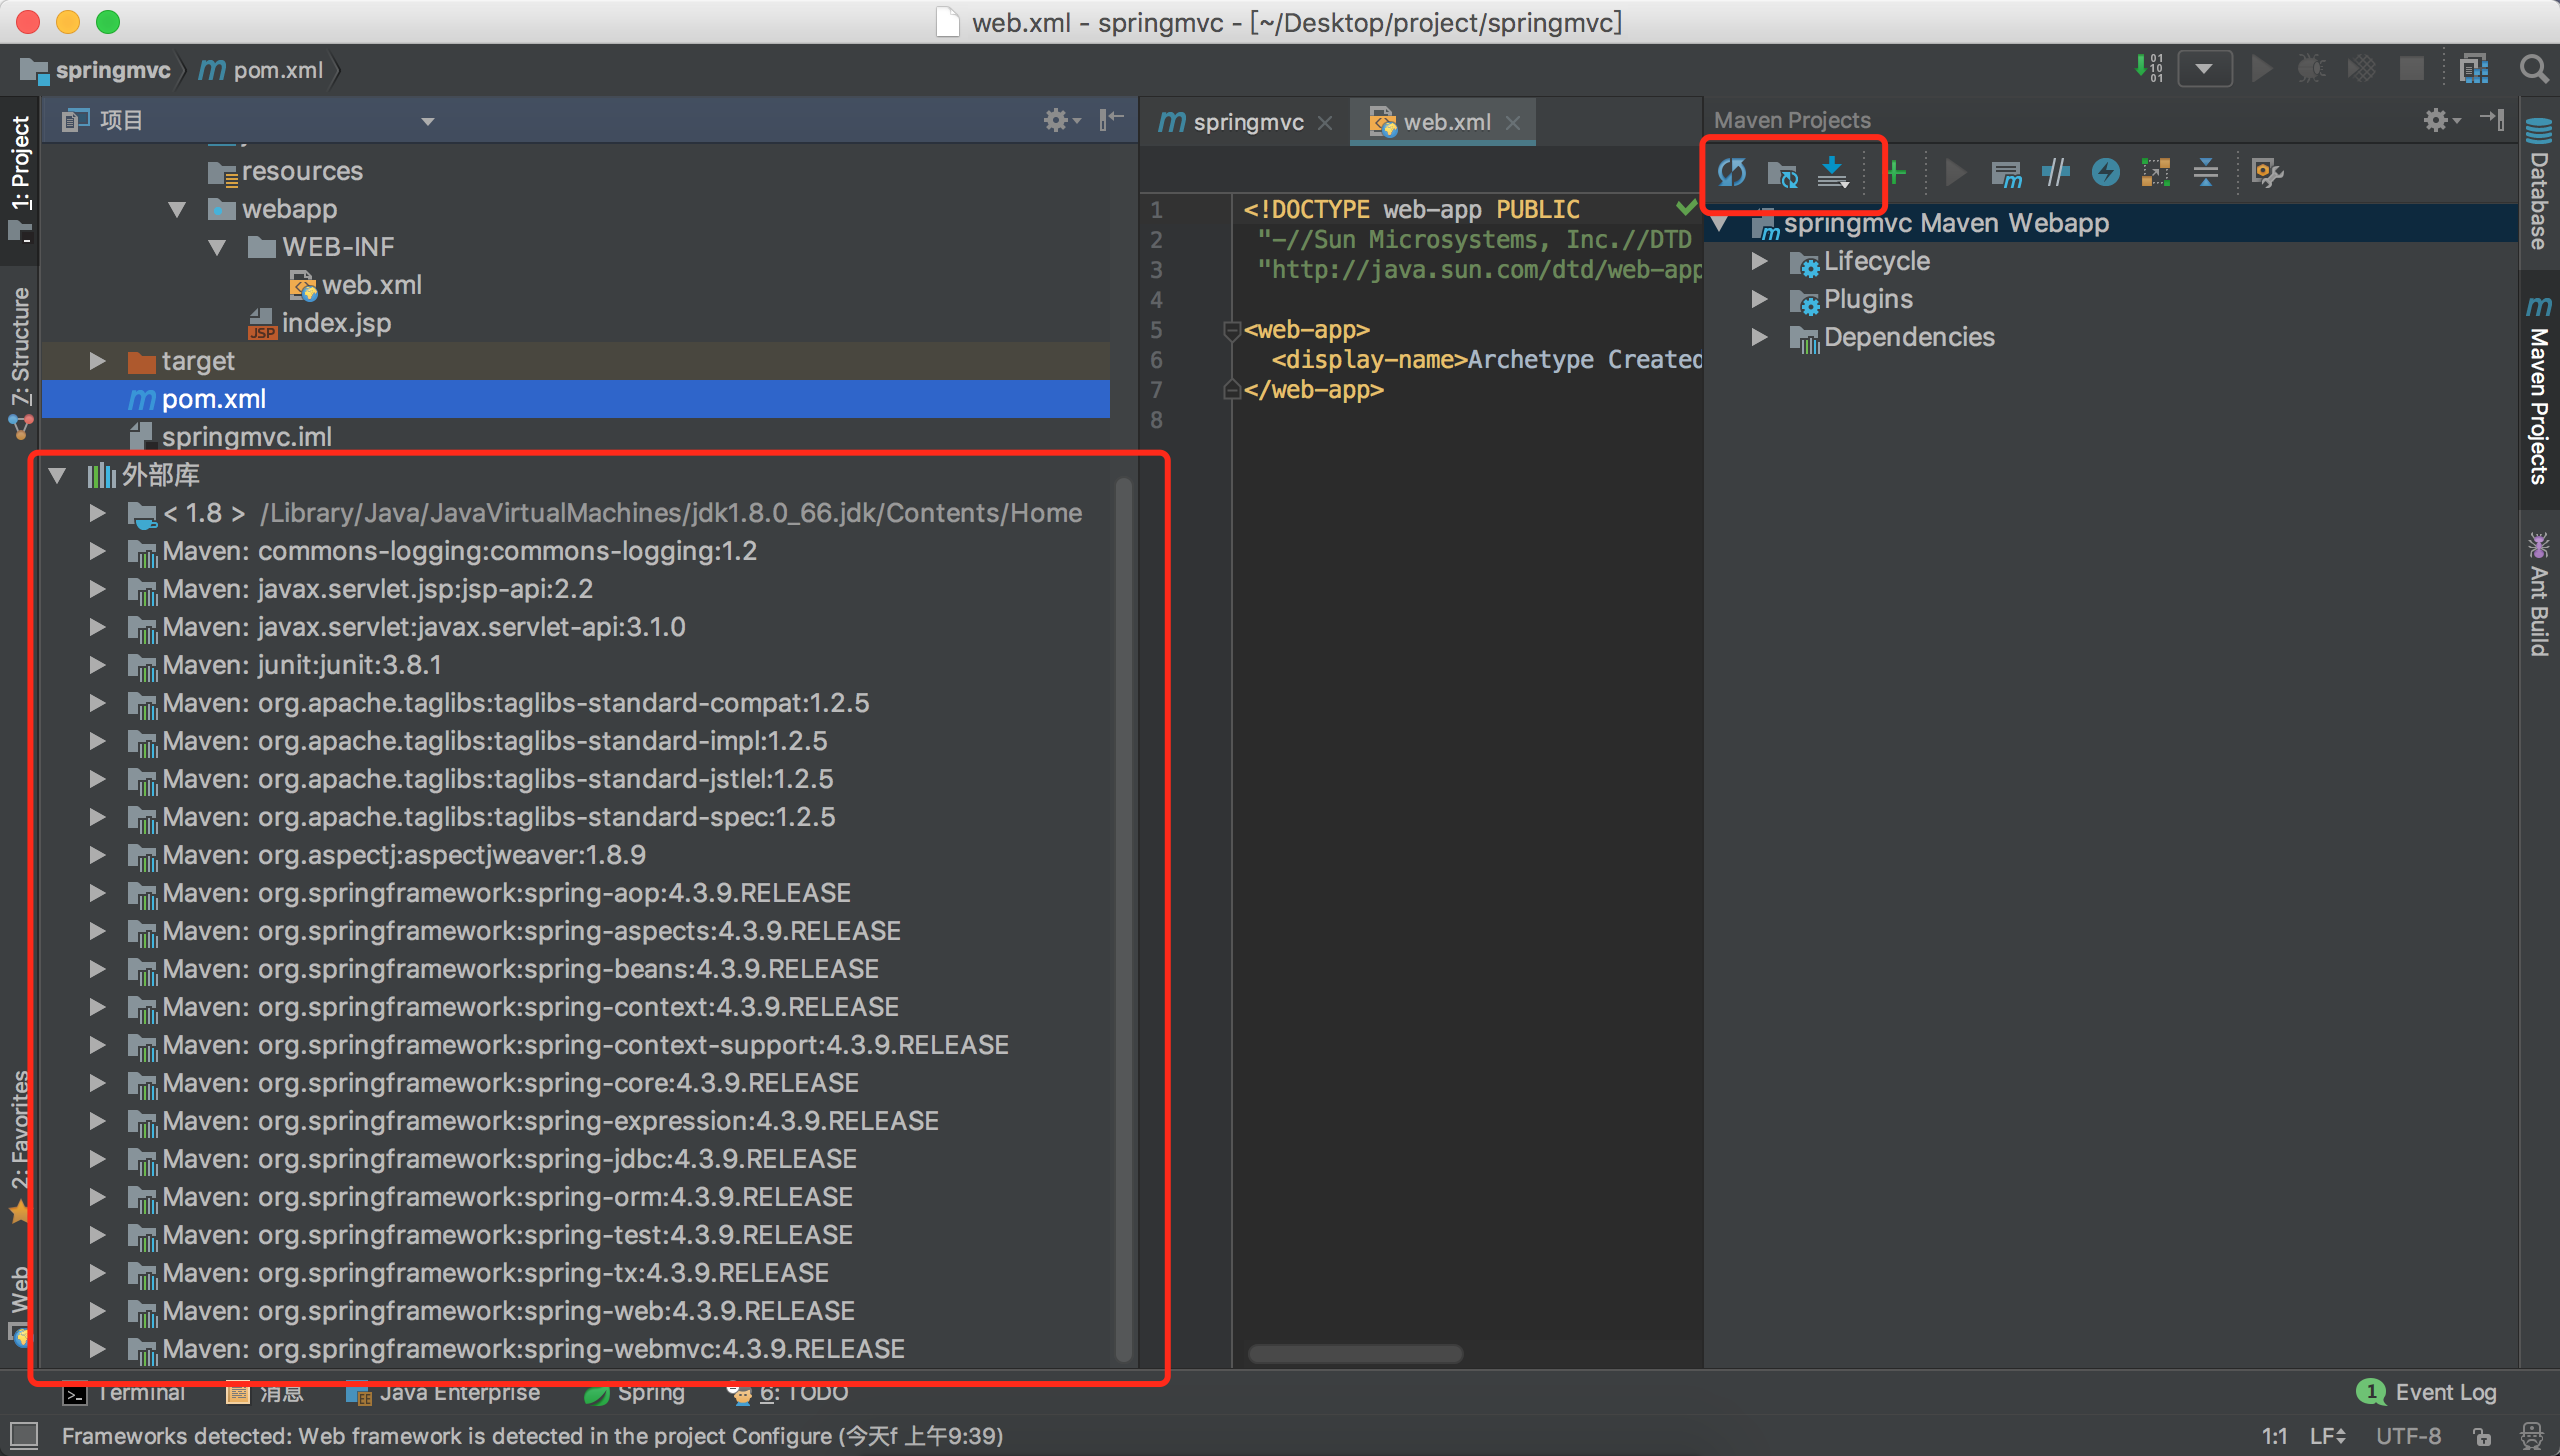Image resolution: width=2560 pixels, height=1456 pixels.
Task: Expand the JDK 1.8 library node
Action: [x=97, y=513]
